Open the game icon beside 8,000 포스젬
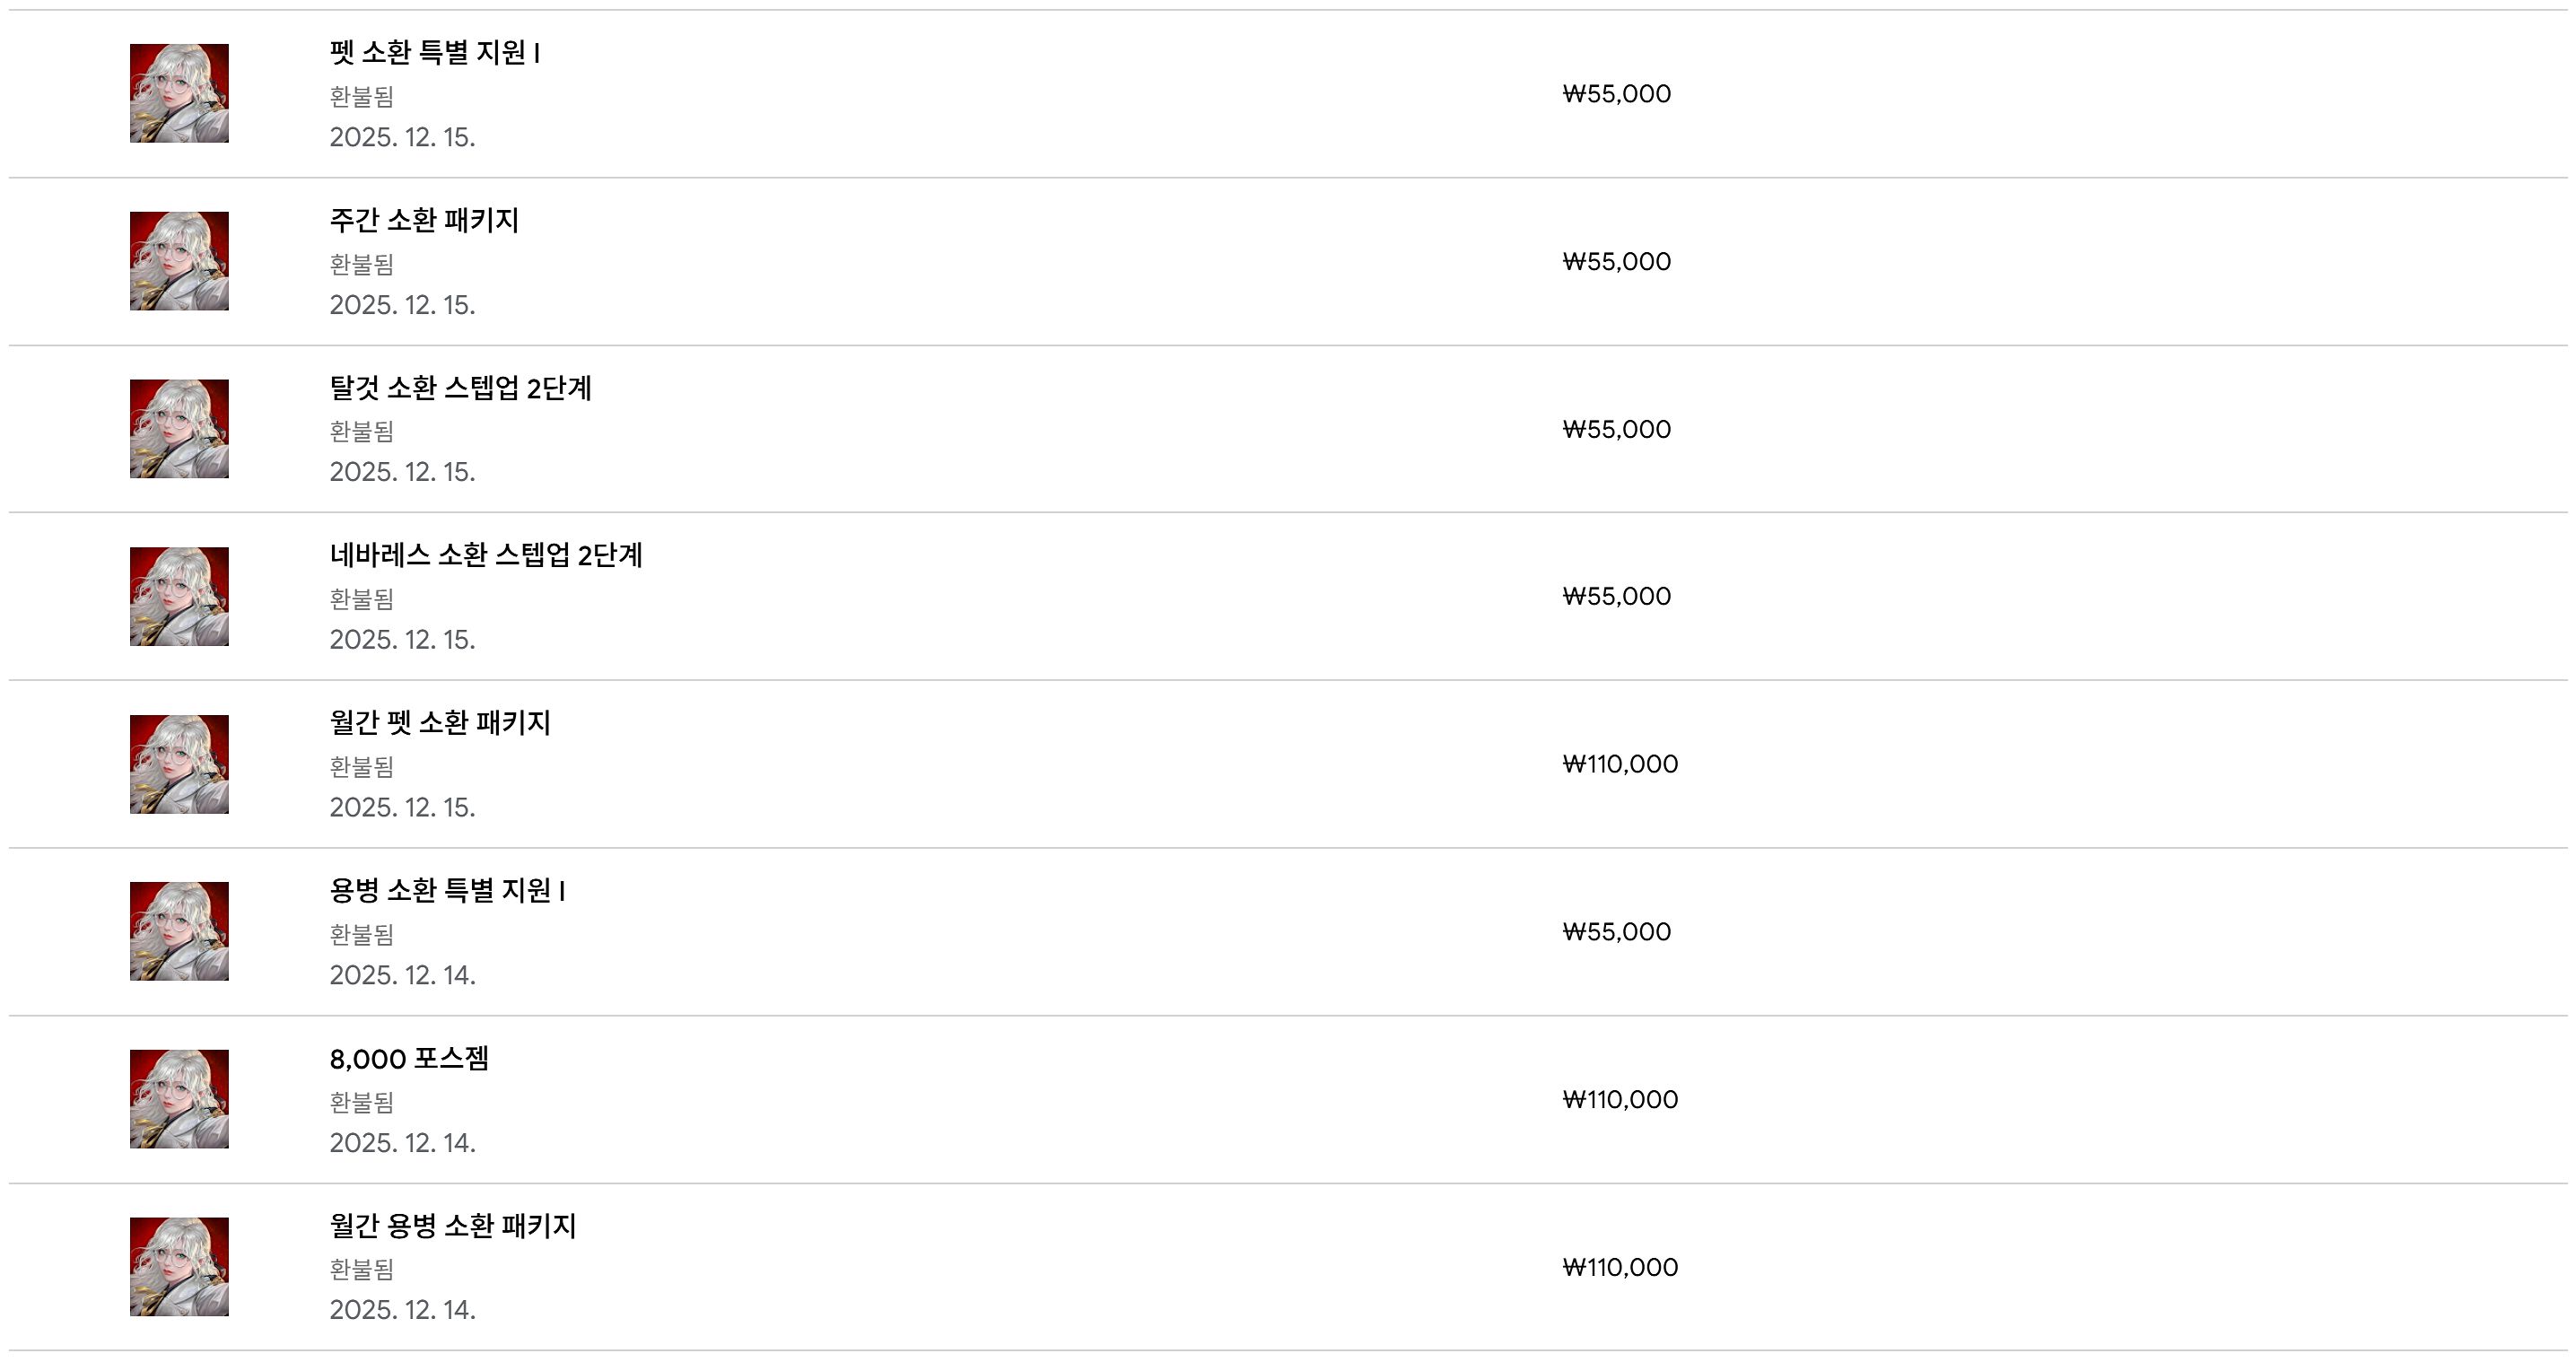The height and width of the screenshot is (1362, 2576). tap(179, 1099)
